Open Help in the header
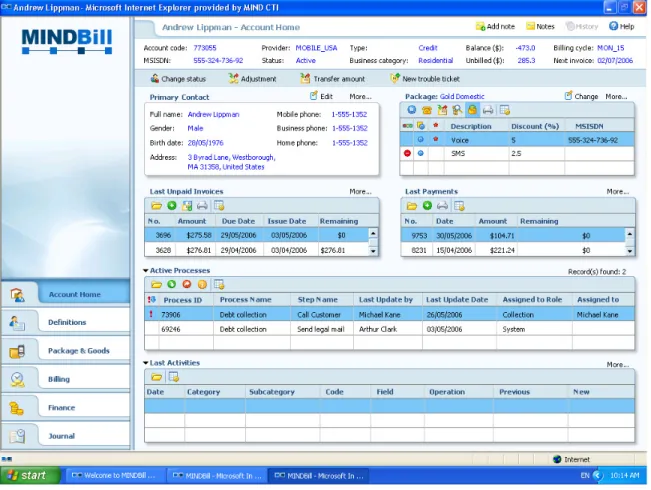This screenshot has height=490, width=651. click(x=622, y=27)
